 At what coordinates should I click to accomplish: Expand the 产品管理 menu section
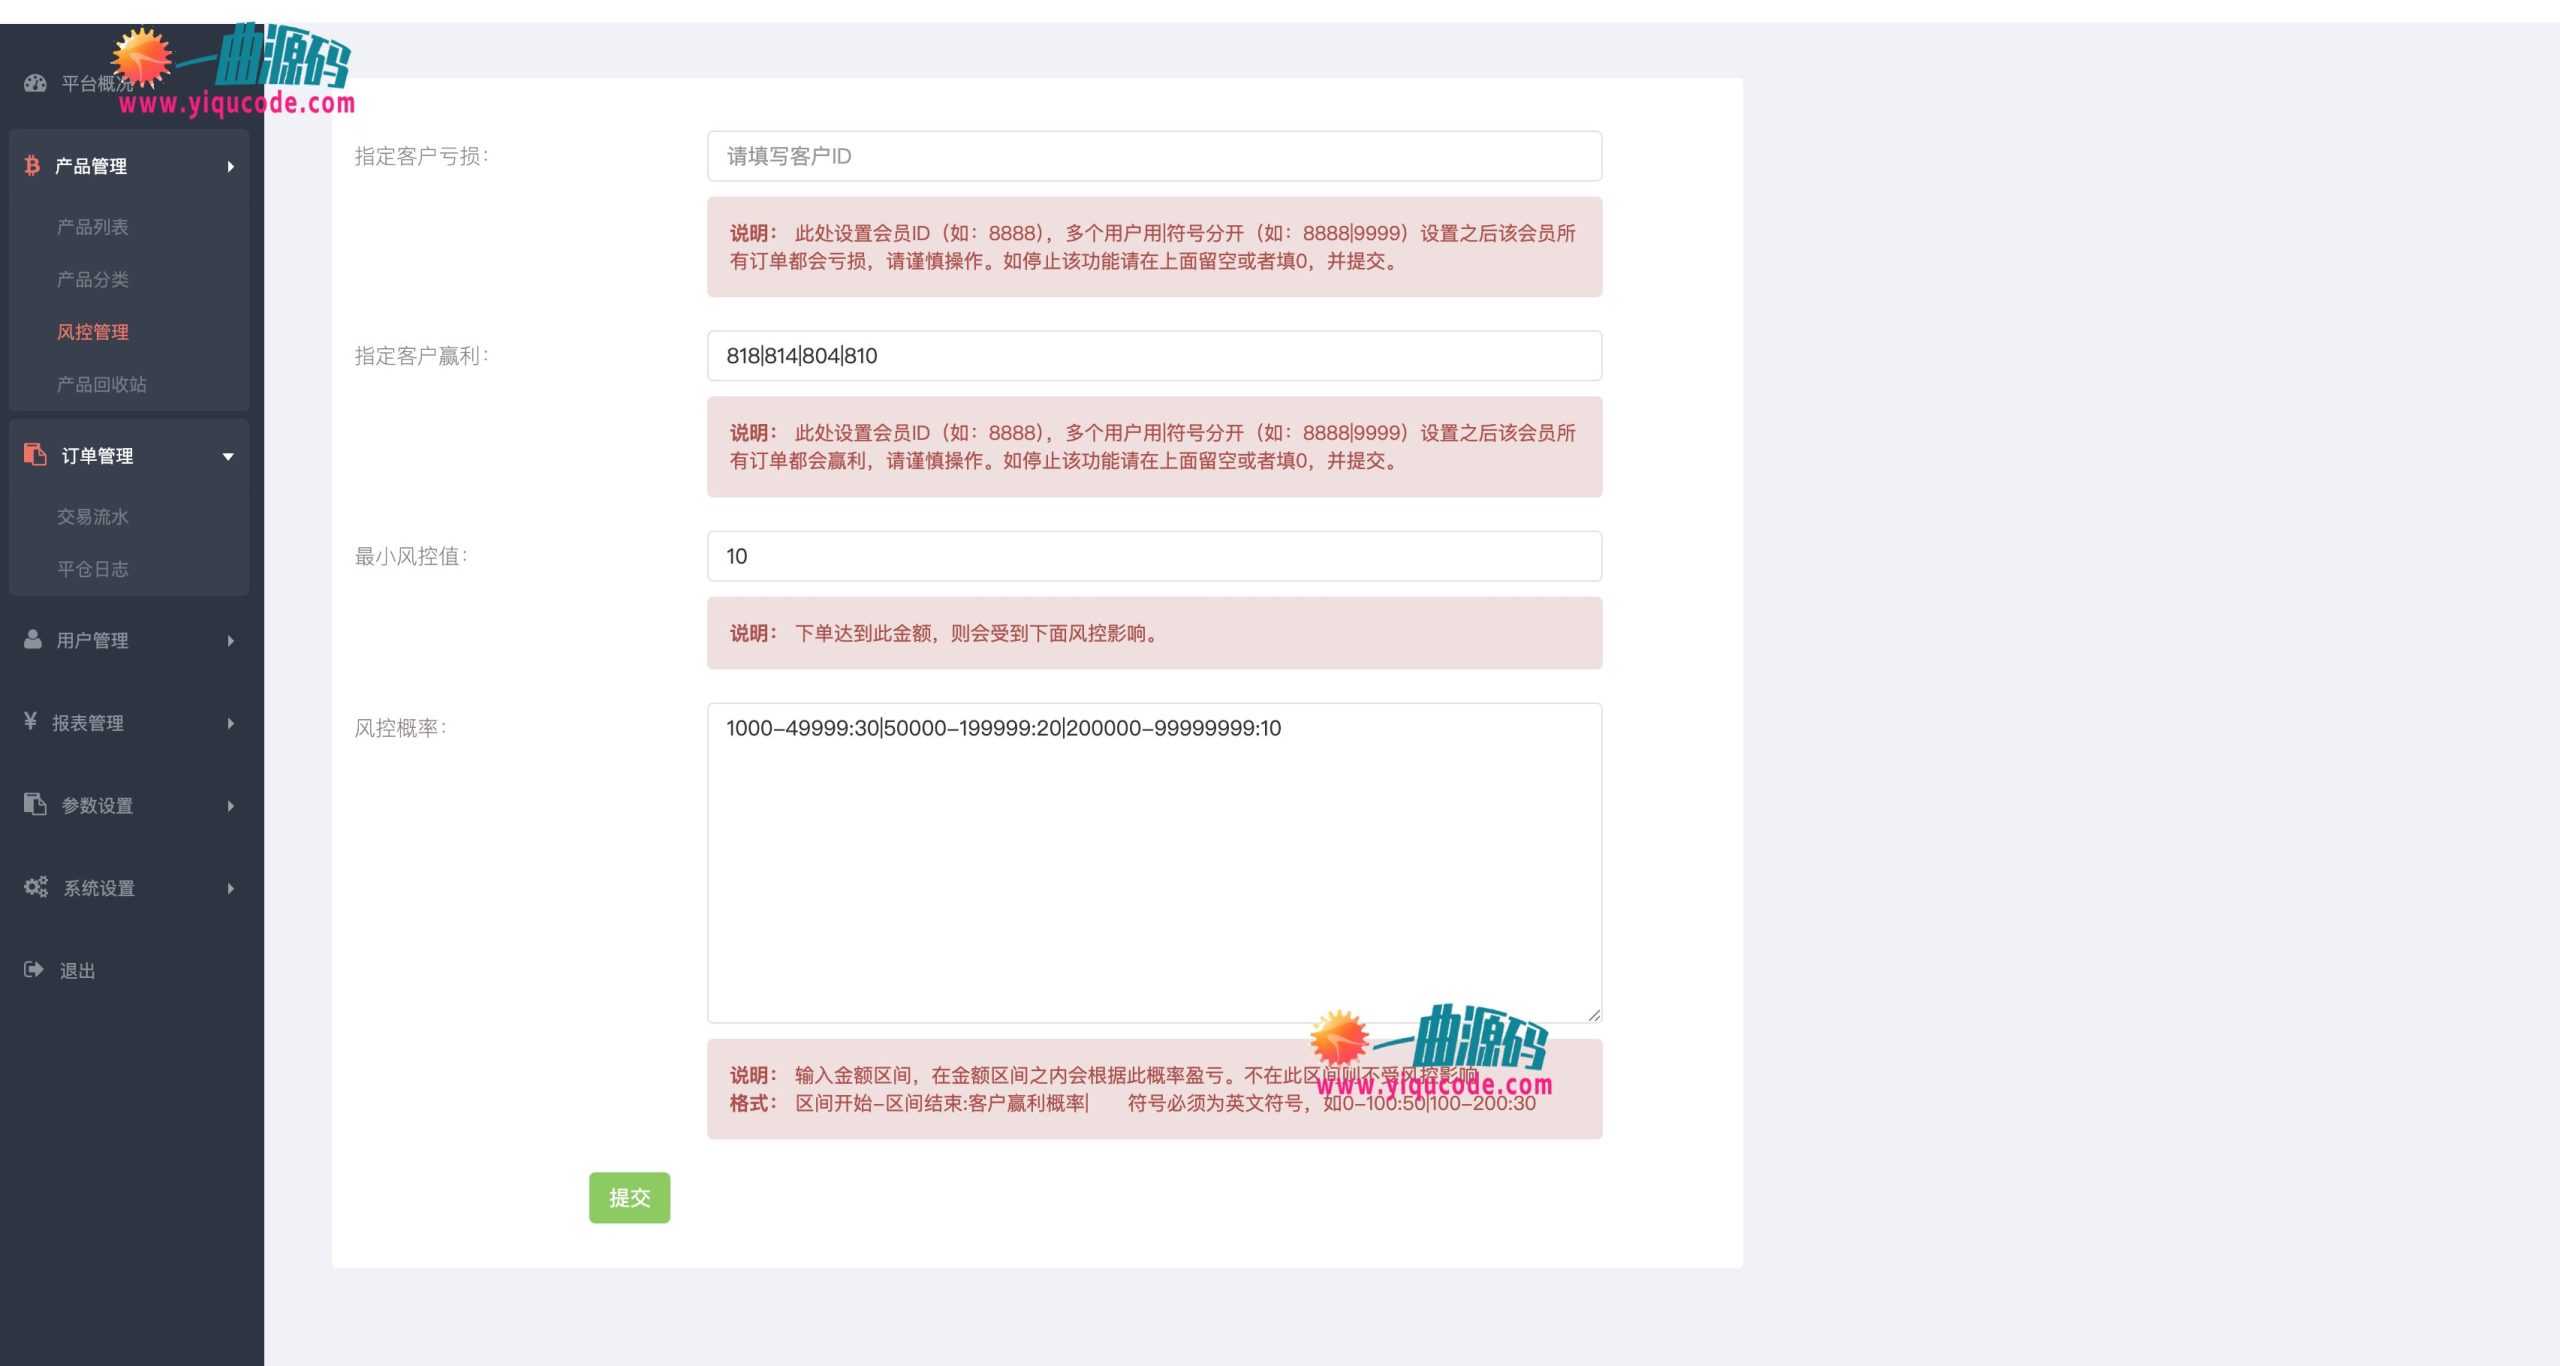(x=92, y=166)
